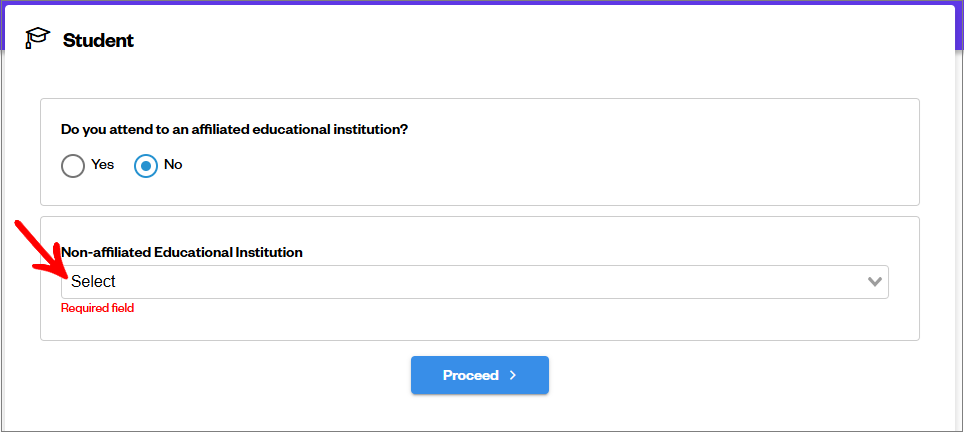Select the Yes radio button
Image resolution: width=964 pixels, height=432 pixels.
point(73,166)
